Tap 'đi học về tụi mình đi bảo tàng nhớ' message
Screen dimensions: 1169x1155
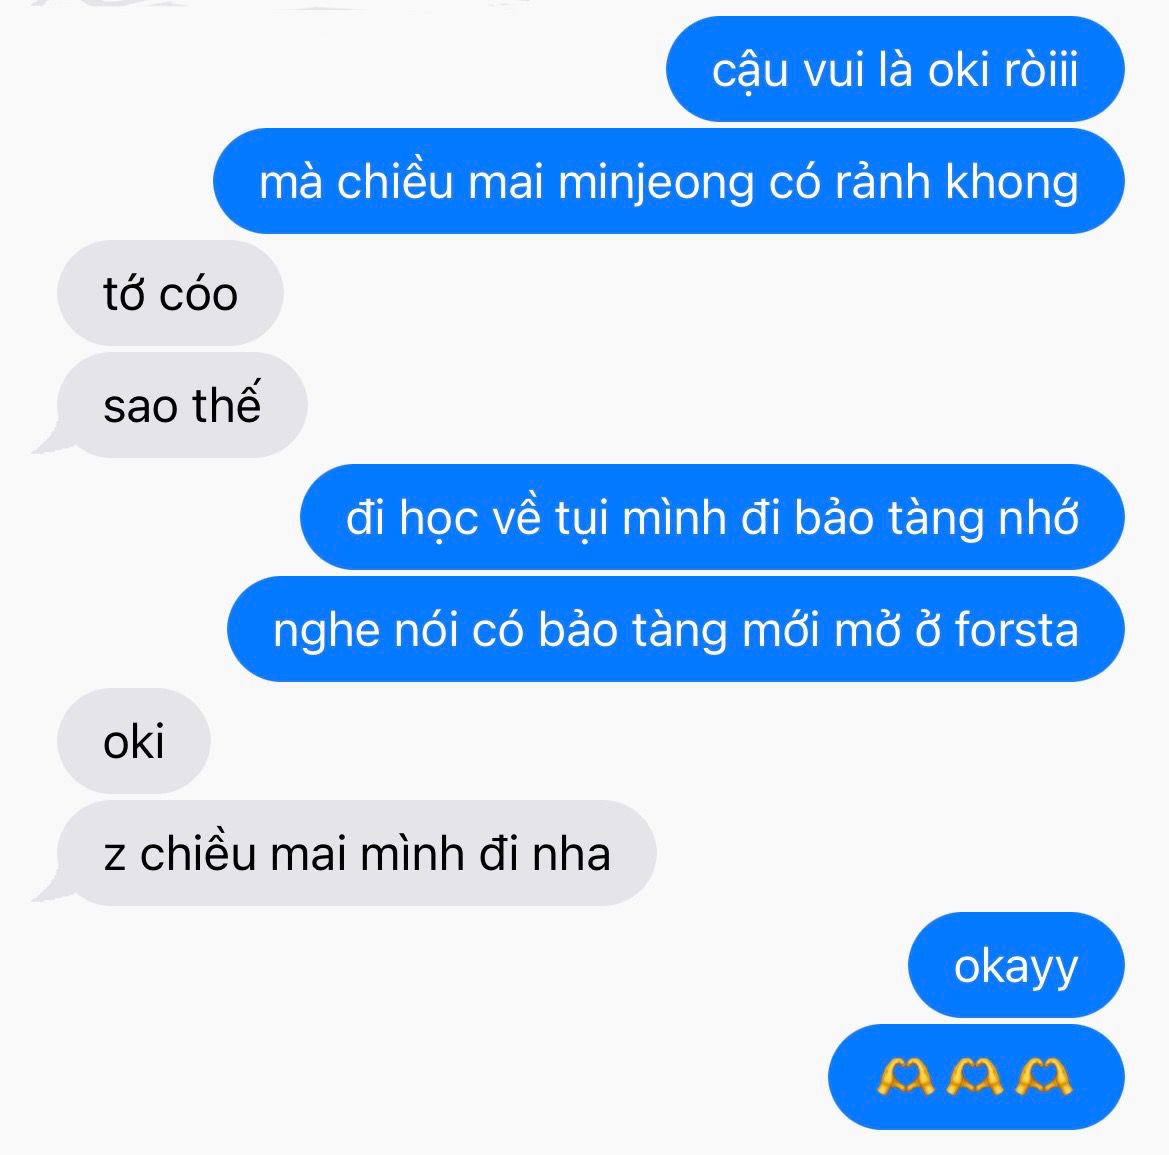pyautogui.click(x=712, y=517)
